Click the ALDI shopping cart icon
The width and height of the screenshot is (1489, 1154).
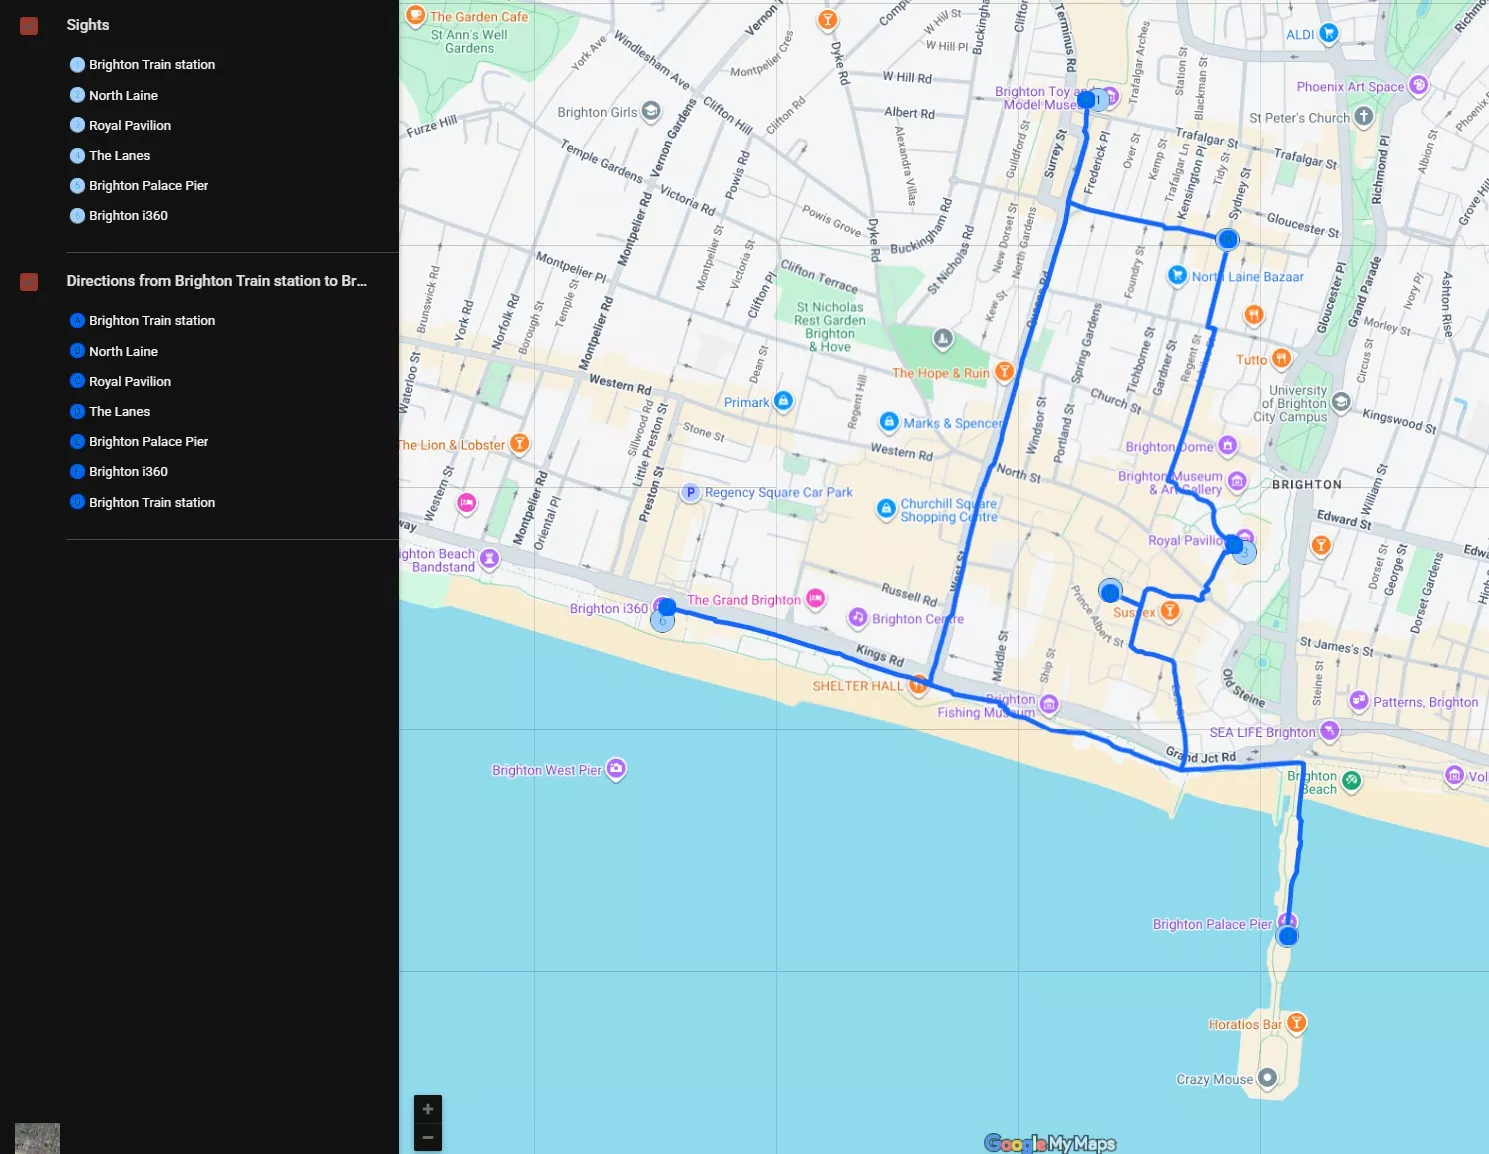coord(1328,33)
